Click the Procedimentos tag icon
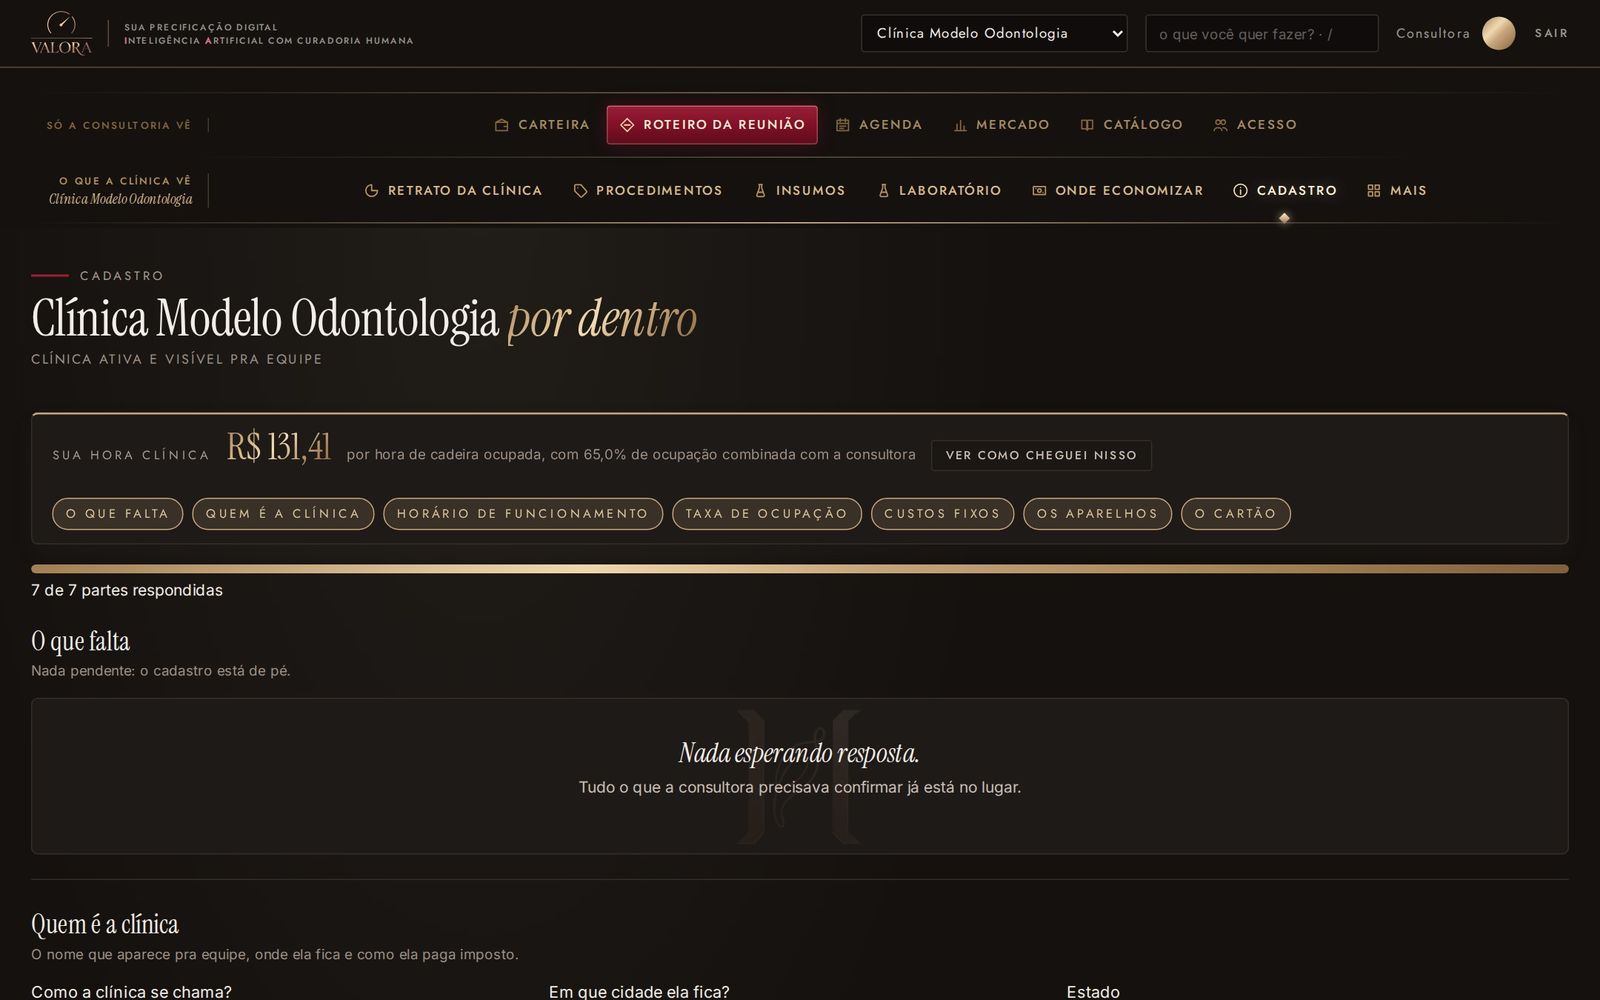 point(580,191)
